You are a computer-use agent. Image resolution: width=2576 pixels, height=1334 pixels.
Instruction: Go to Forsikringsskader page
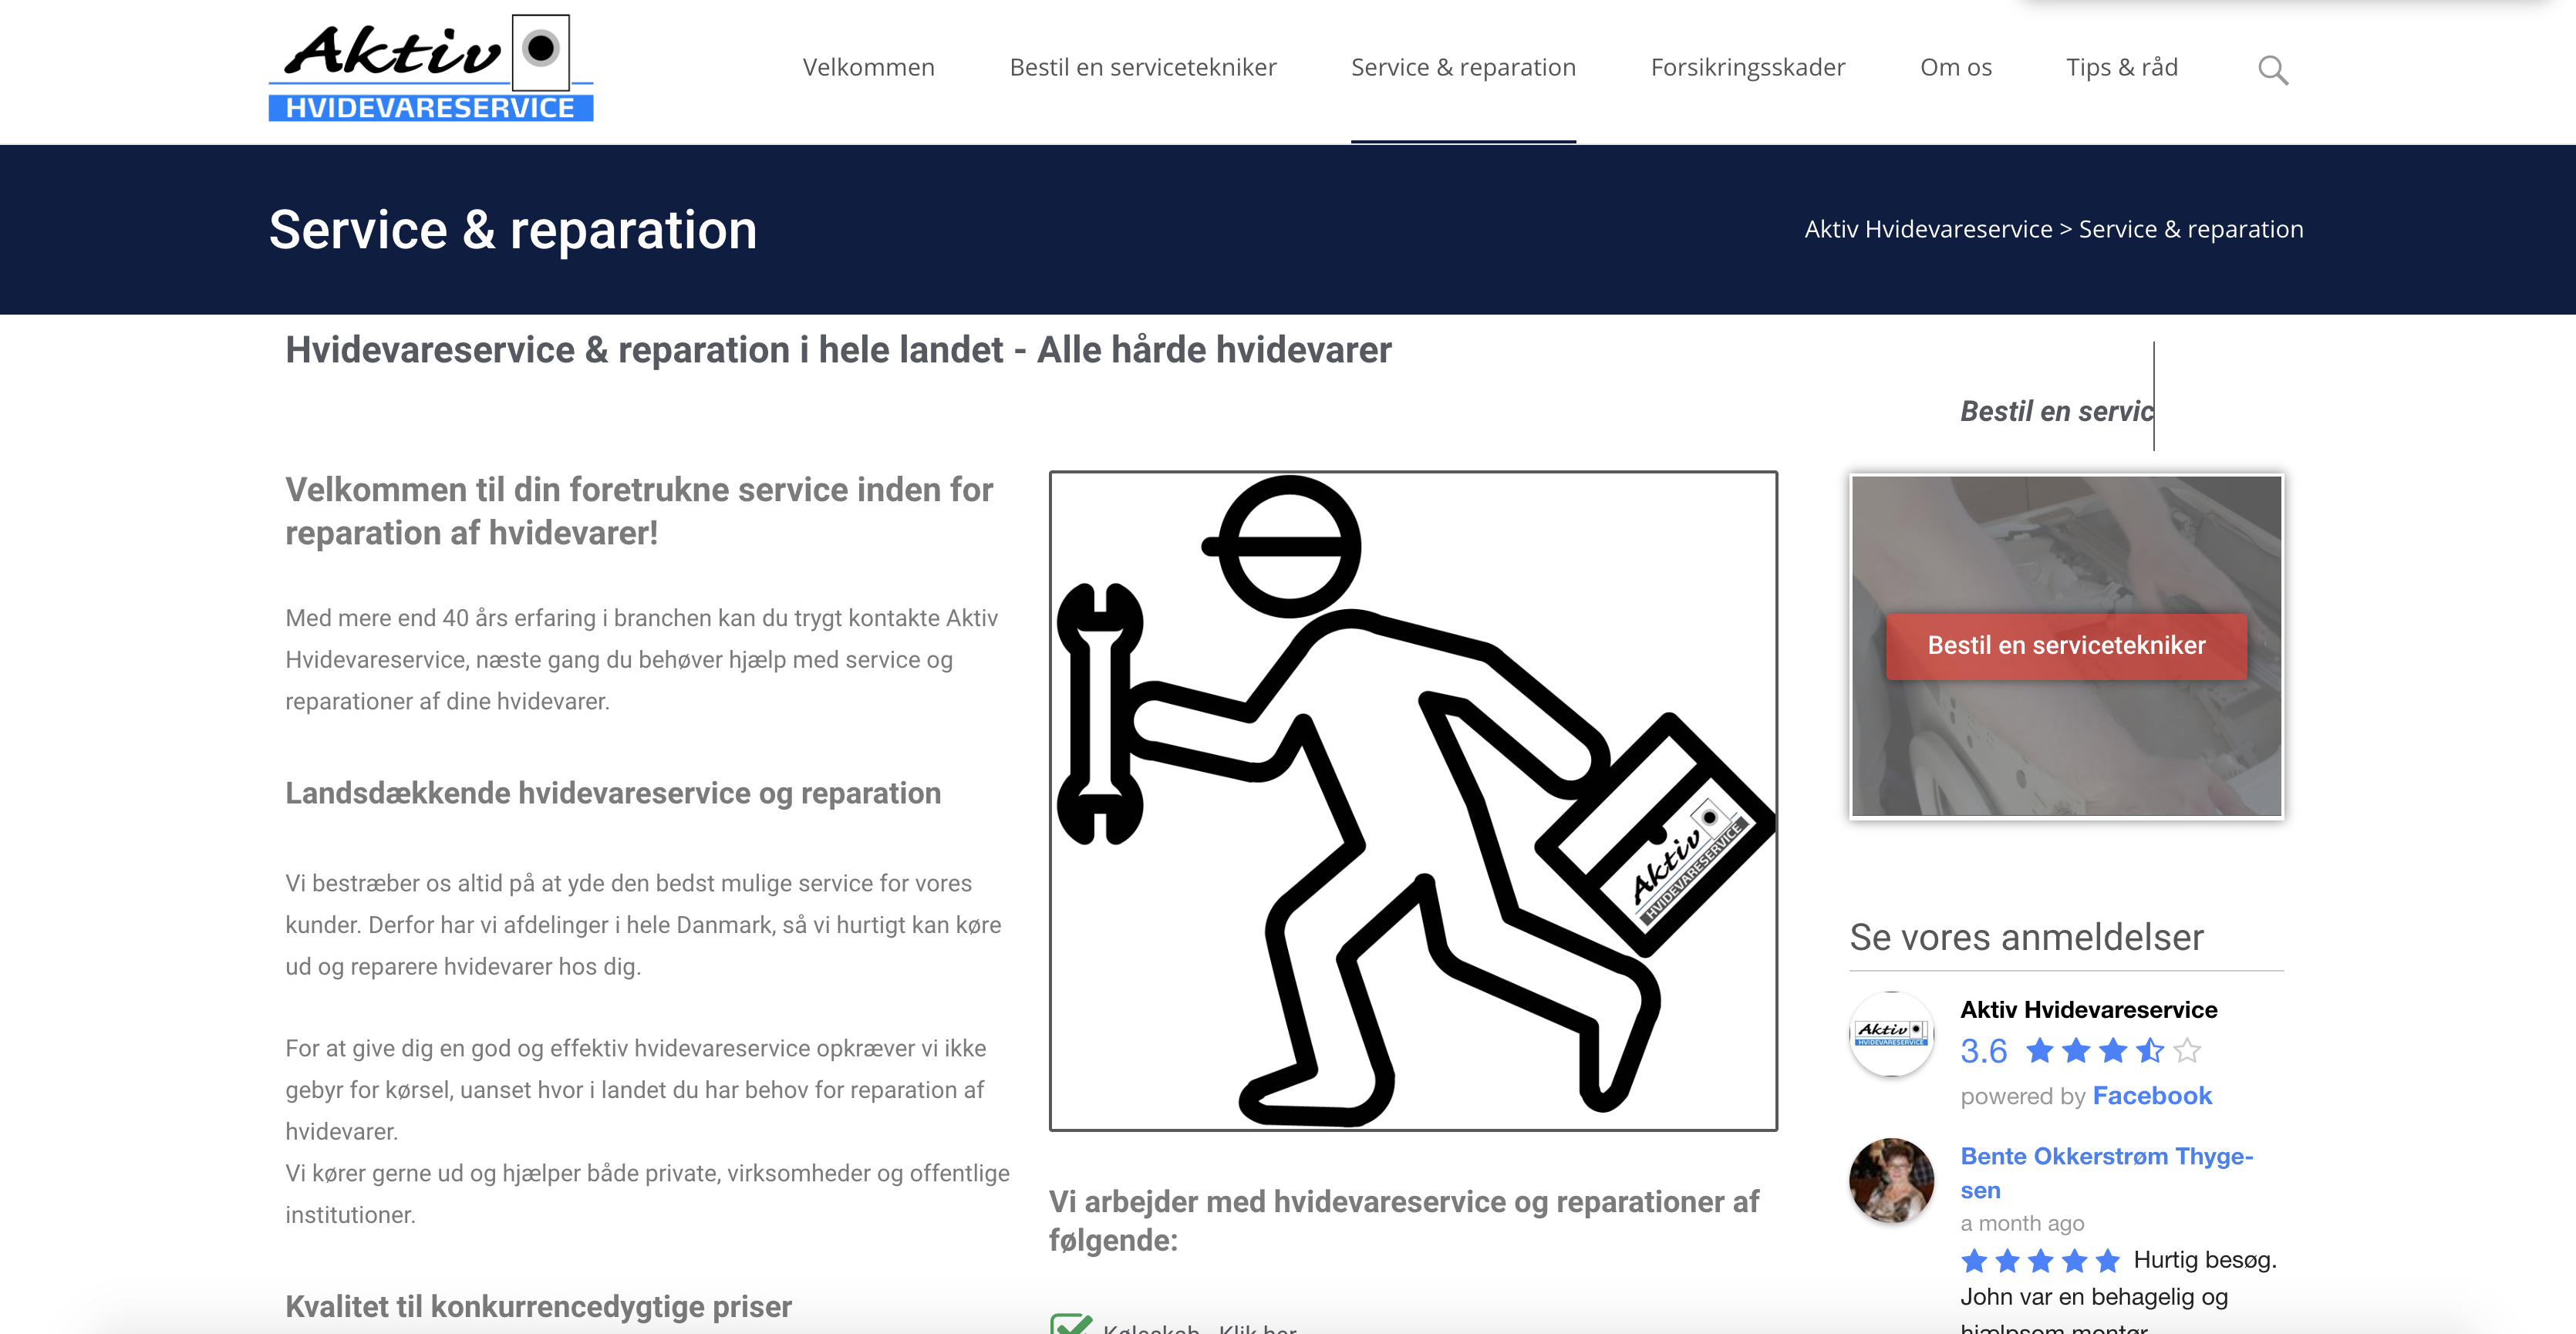tap(1747, 68)
